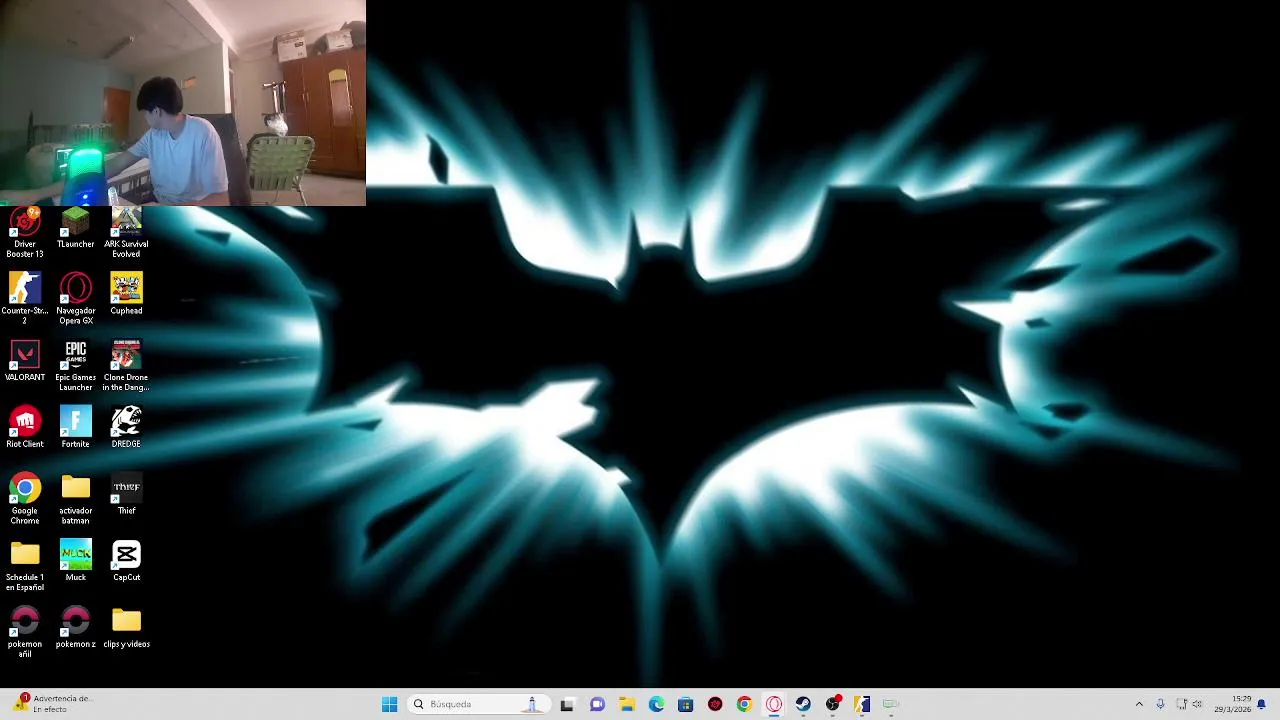Open network status in system tray
The image size is (1280, 720).
coord(1181,704)
